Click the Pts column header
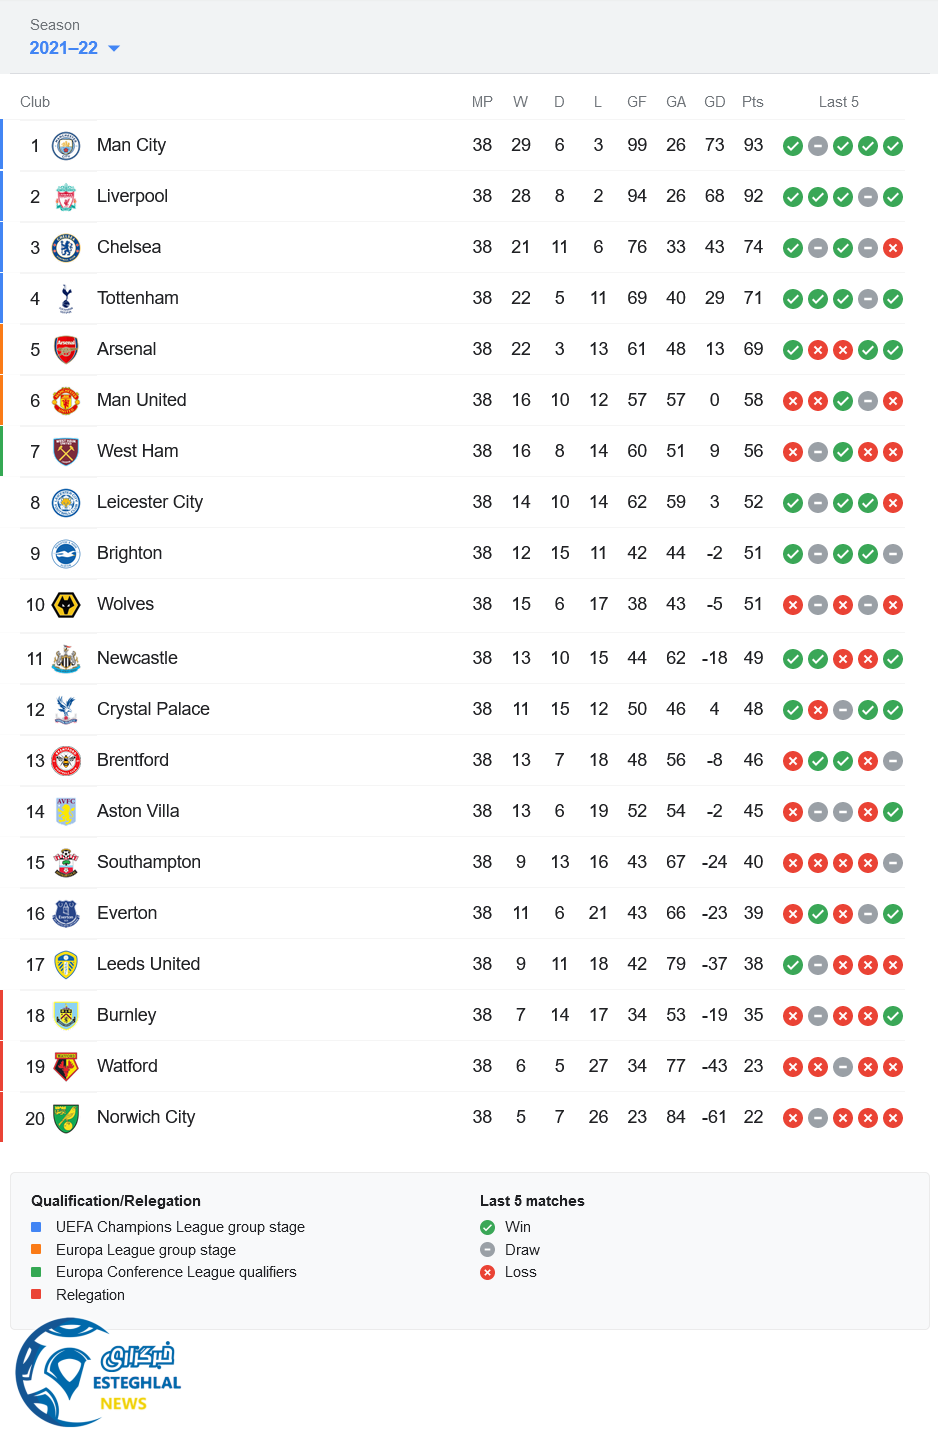 [752, 102]
